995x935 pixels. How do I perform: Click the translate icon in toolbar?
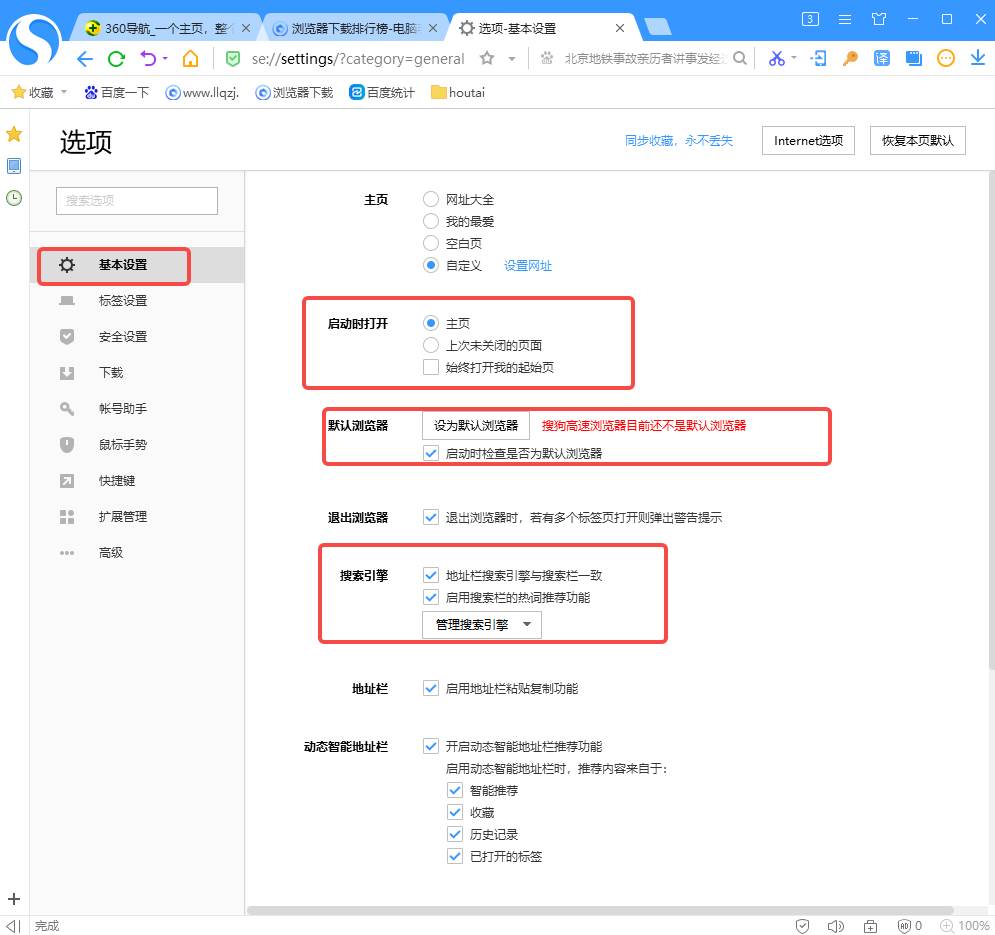tap(881, 58)
